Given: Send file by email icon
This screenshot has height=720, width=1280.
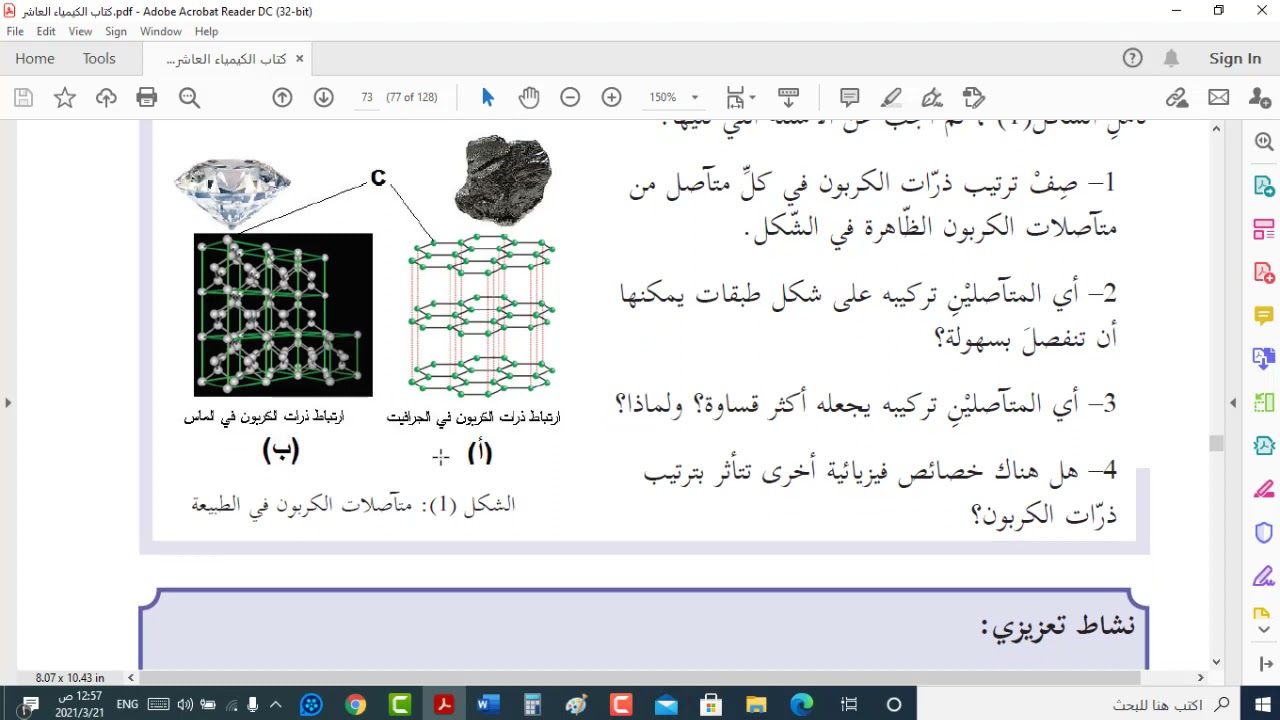Looking at the screenshot, I should [1218, 97].
